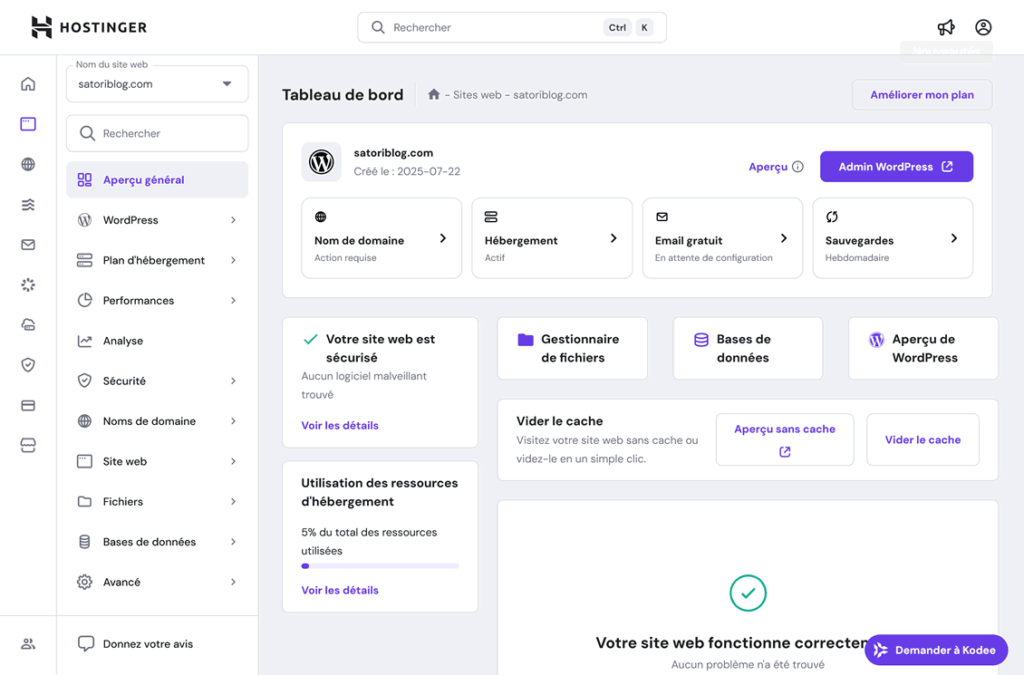Click the Aperçu link near Admin WordPress
Viewport: 1024px width, 675px height.
coord(768,166)
